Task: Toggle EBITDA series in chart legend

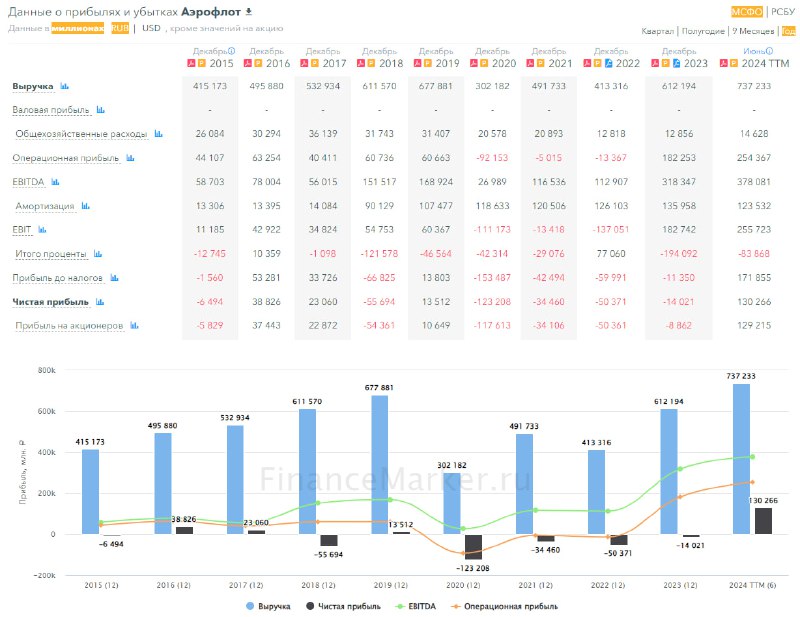Action: click(416, 606)
